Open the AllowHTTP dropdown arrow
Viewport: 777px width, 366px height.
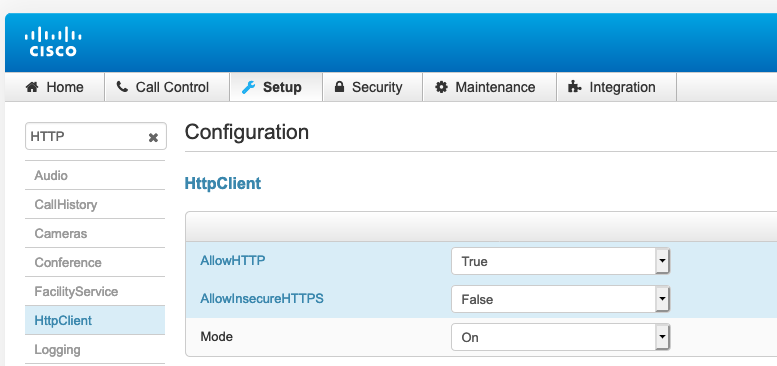pyautogui.click(x=662, y=261)
